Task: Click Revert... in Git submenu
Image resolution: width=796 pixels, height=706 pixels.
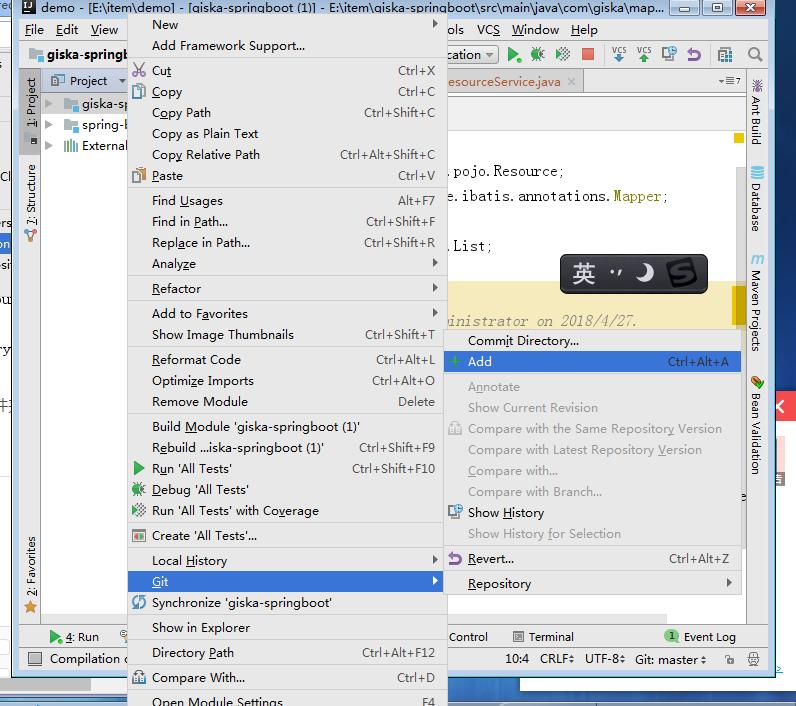Action: click(x=592, y=559)
